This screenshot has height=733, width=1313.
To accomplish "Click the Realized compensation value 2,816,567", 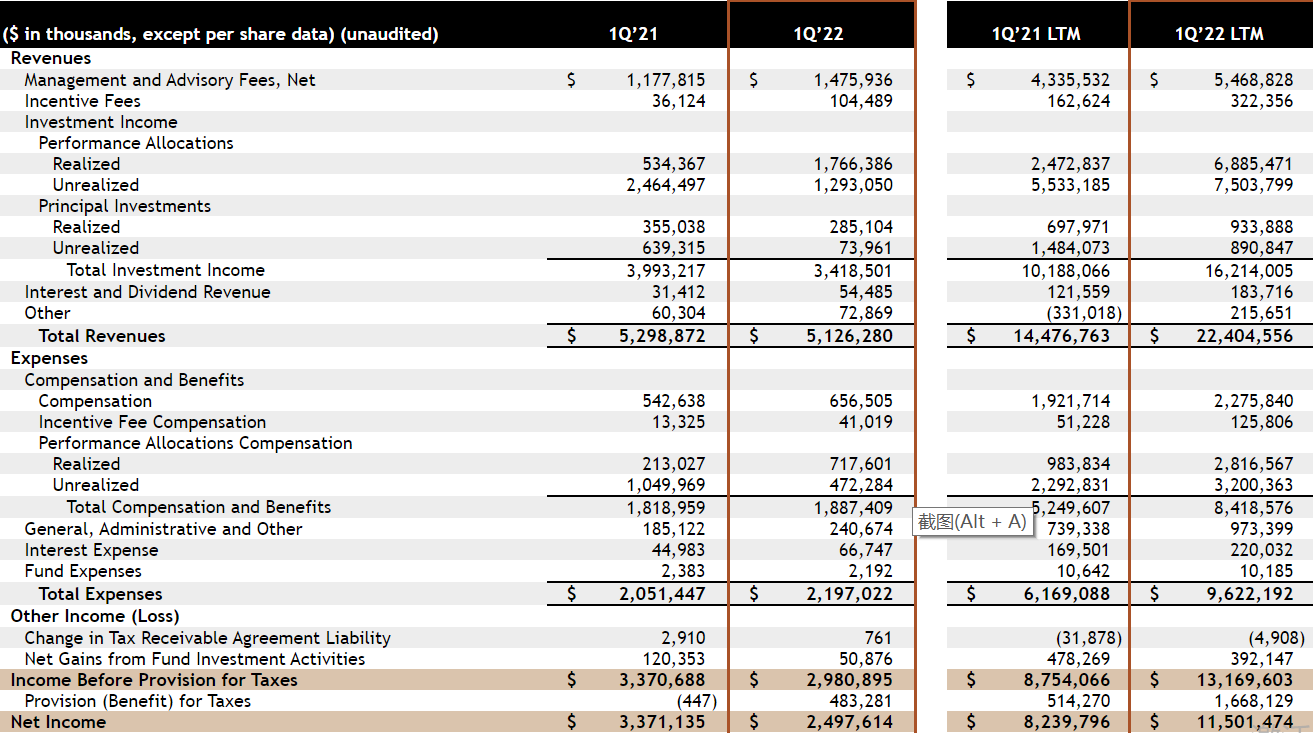I will click(1253, 464).
